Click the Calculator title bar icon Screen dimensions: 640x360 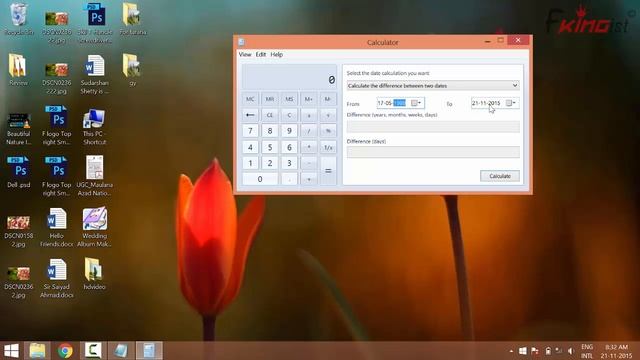[x=242, y=42]
